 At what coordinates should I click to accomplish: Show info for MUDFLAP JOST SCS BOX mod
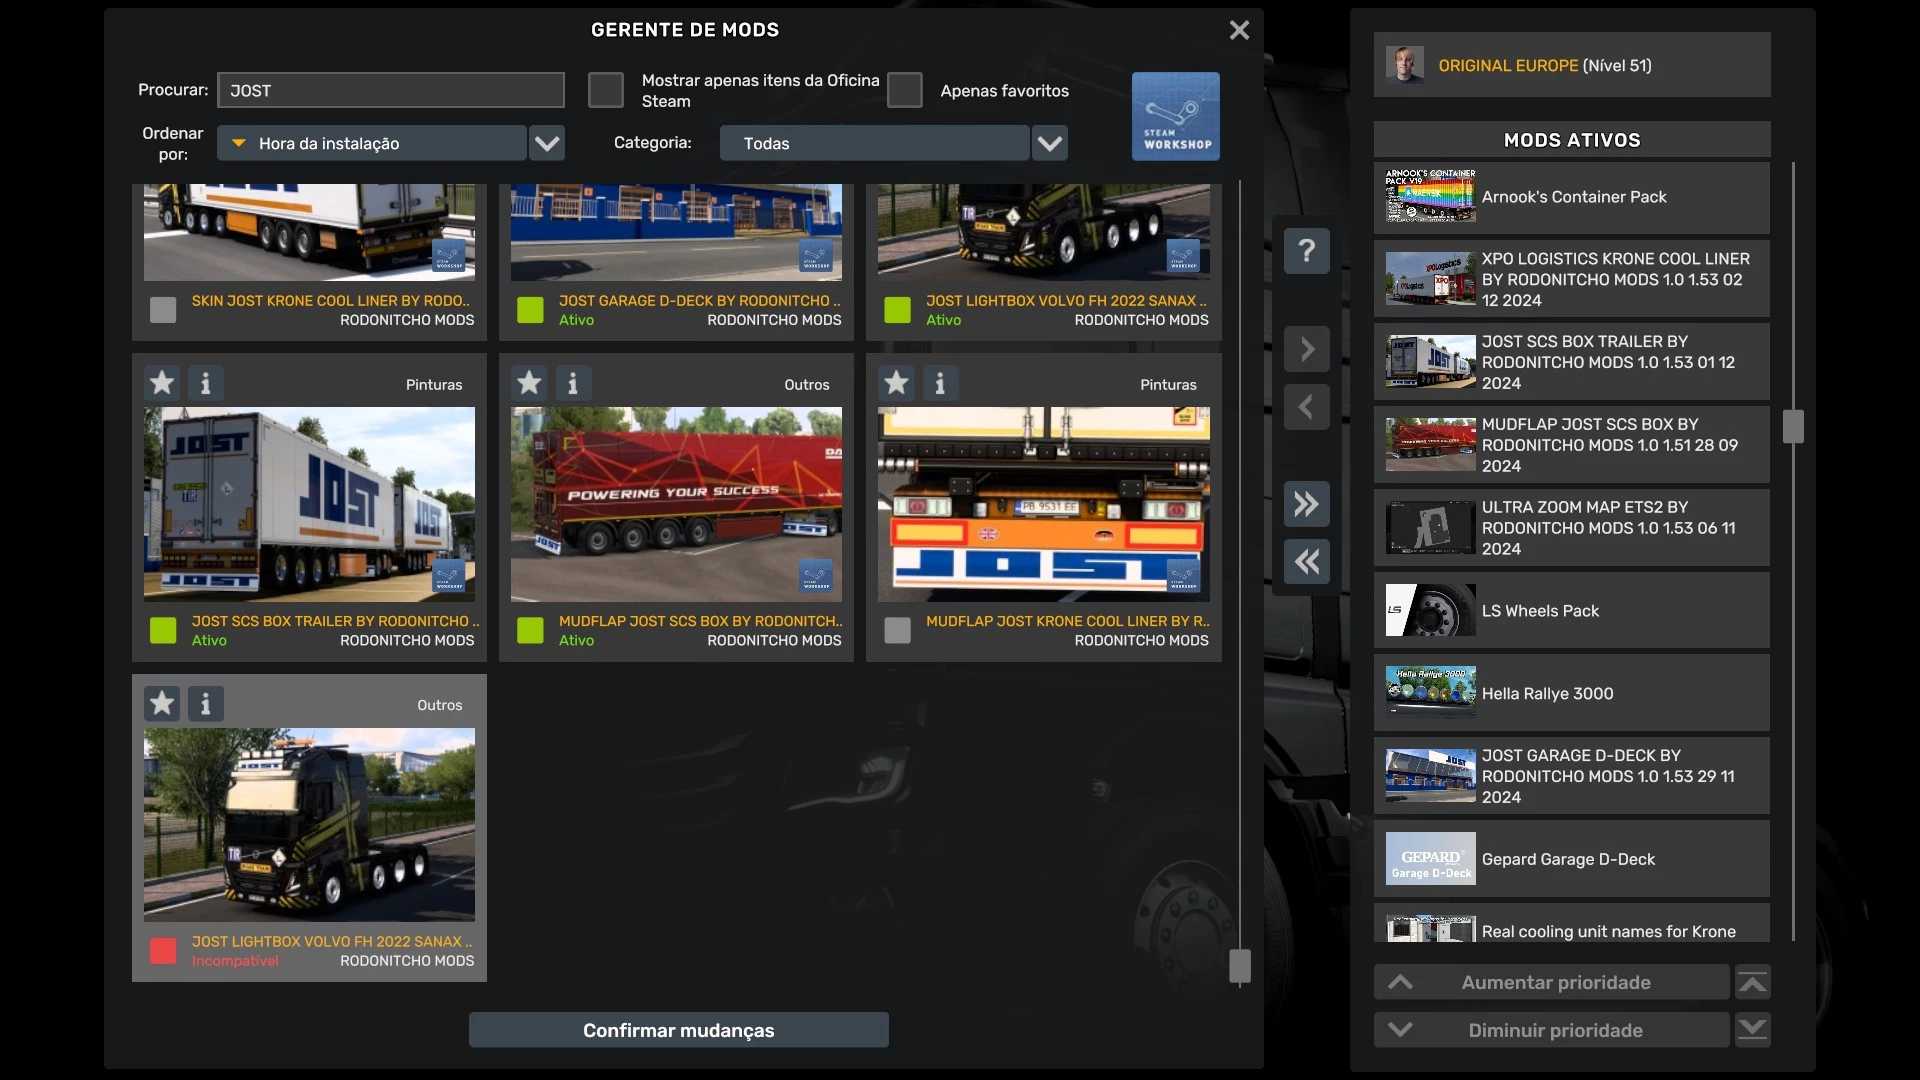tap(573, 383)
